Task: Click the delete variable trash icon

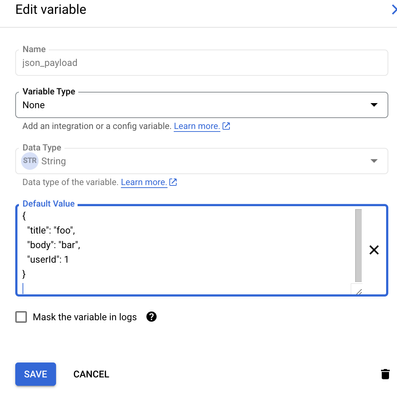Action: [x=385, y=374]
